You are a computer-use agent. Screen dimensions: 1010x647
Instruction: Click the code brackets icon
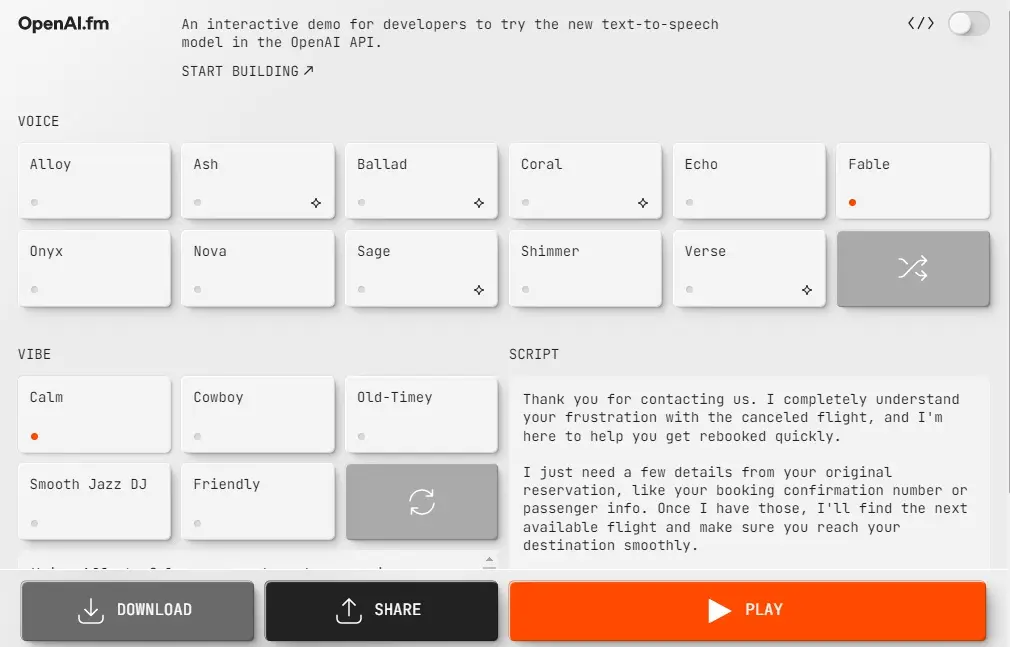click(x=920, y=24)
